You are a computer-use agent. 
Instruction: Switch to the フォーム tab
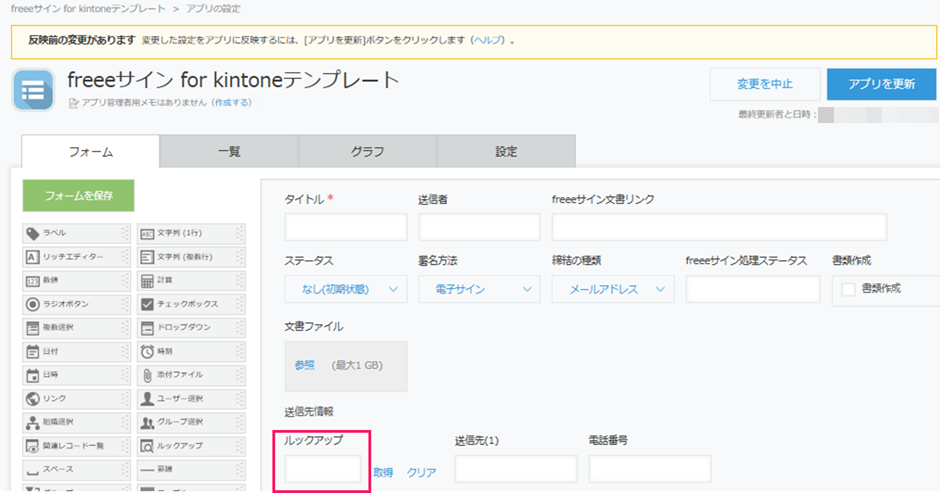tap(91, 152)
